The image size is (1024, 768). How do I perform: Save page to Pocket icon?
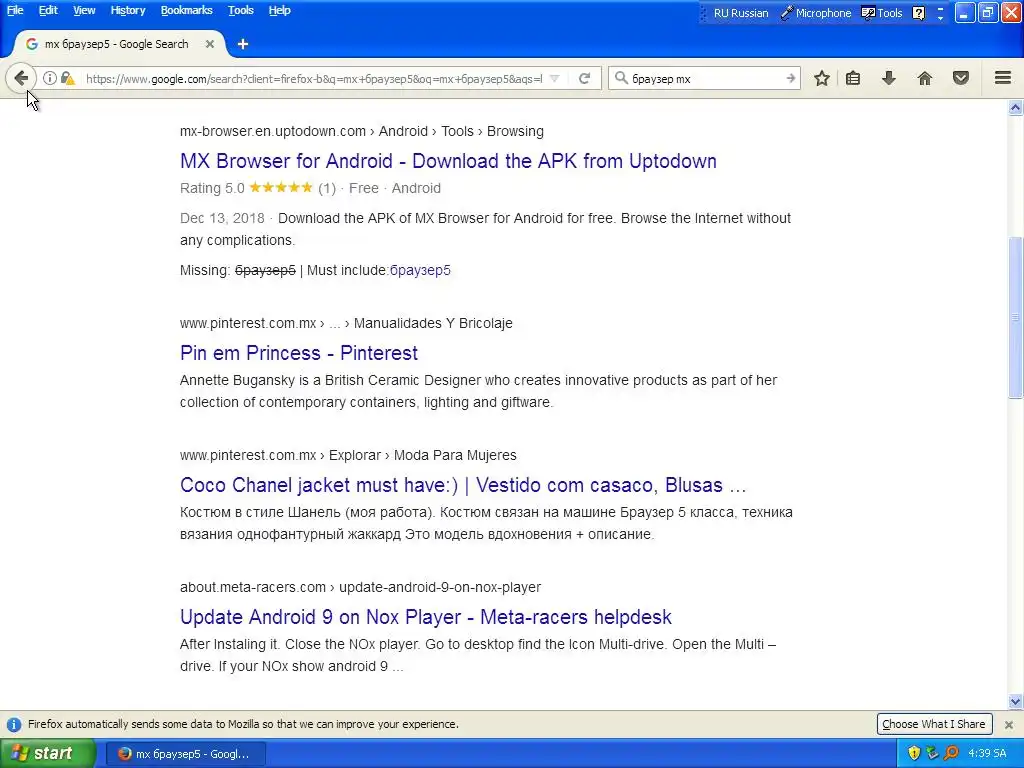point(961,78)
